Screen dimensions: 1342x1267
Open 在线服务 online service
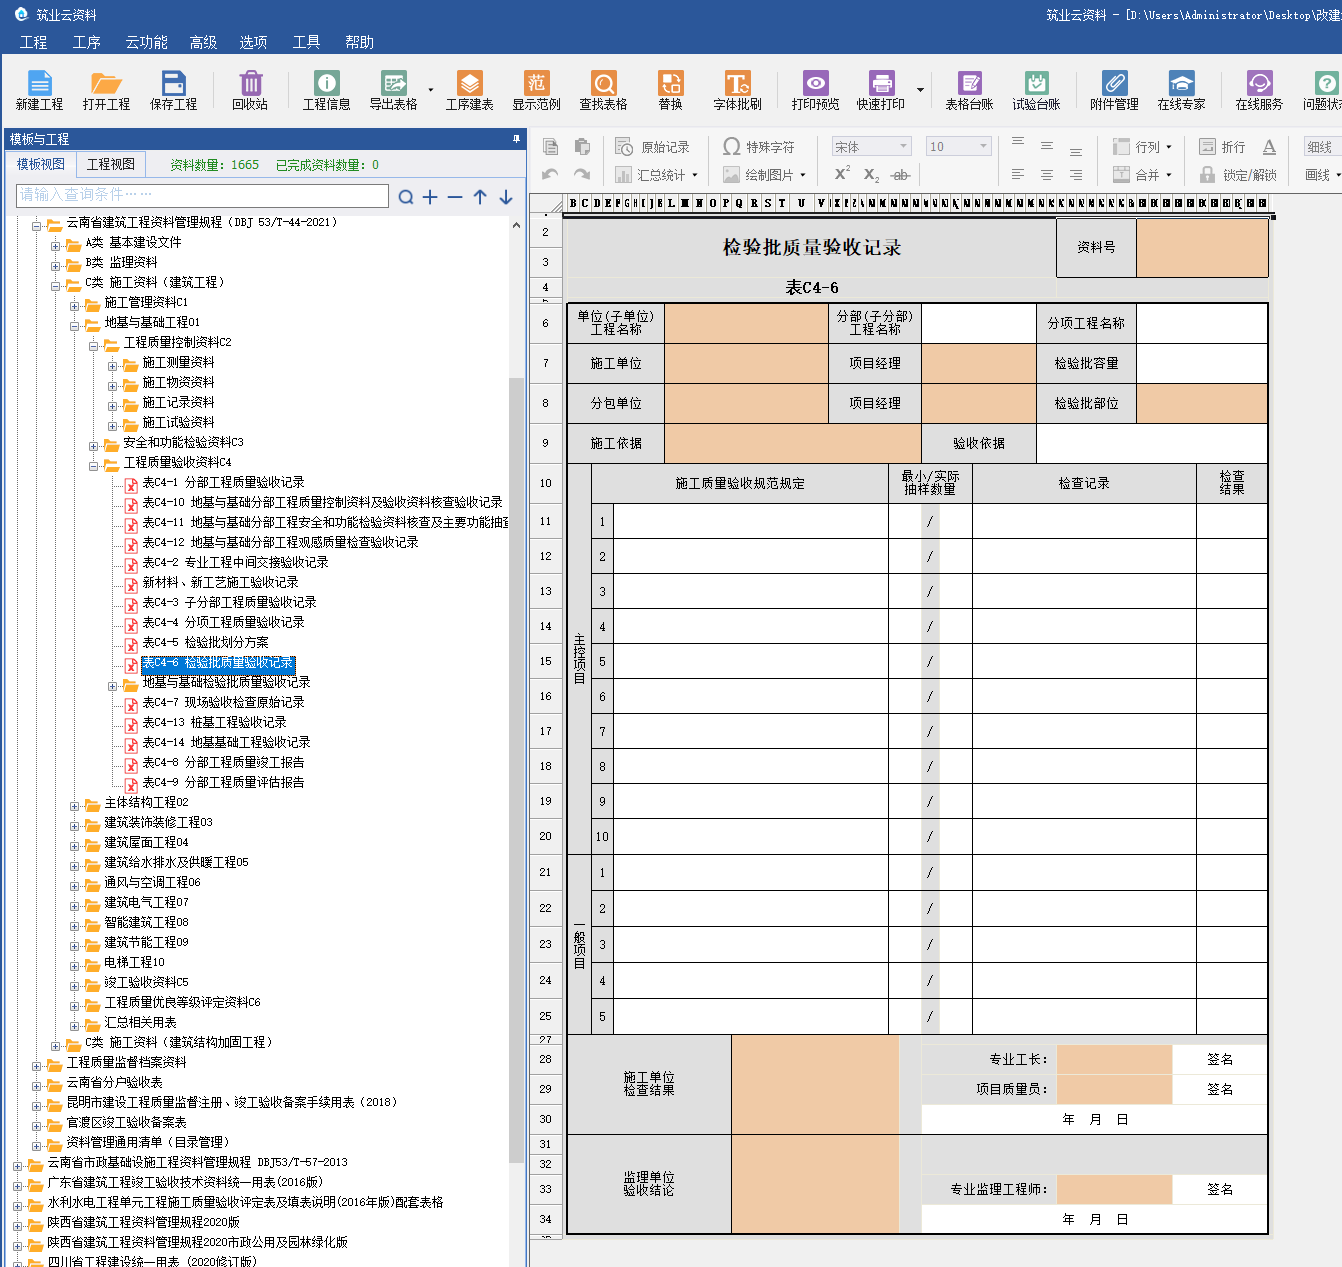(x=1259, y=90)
